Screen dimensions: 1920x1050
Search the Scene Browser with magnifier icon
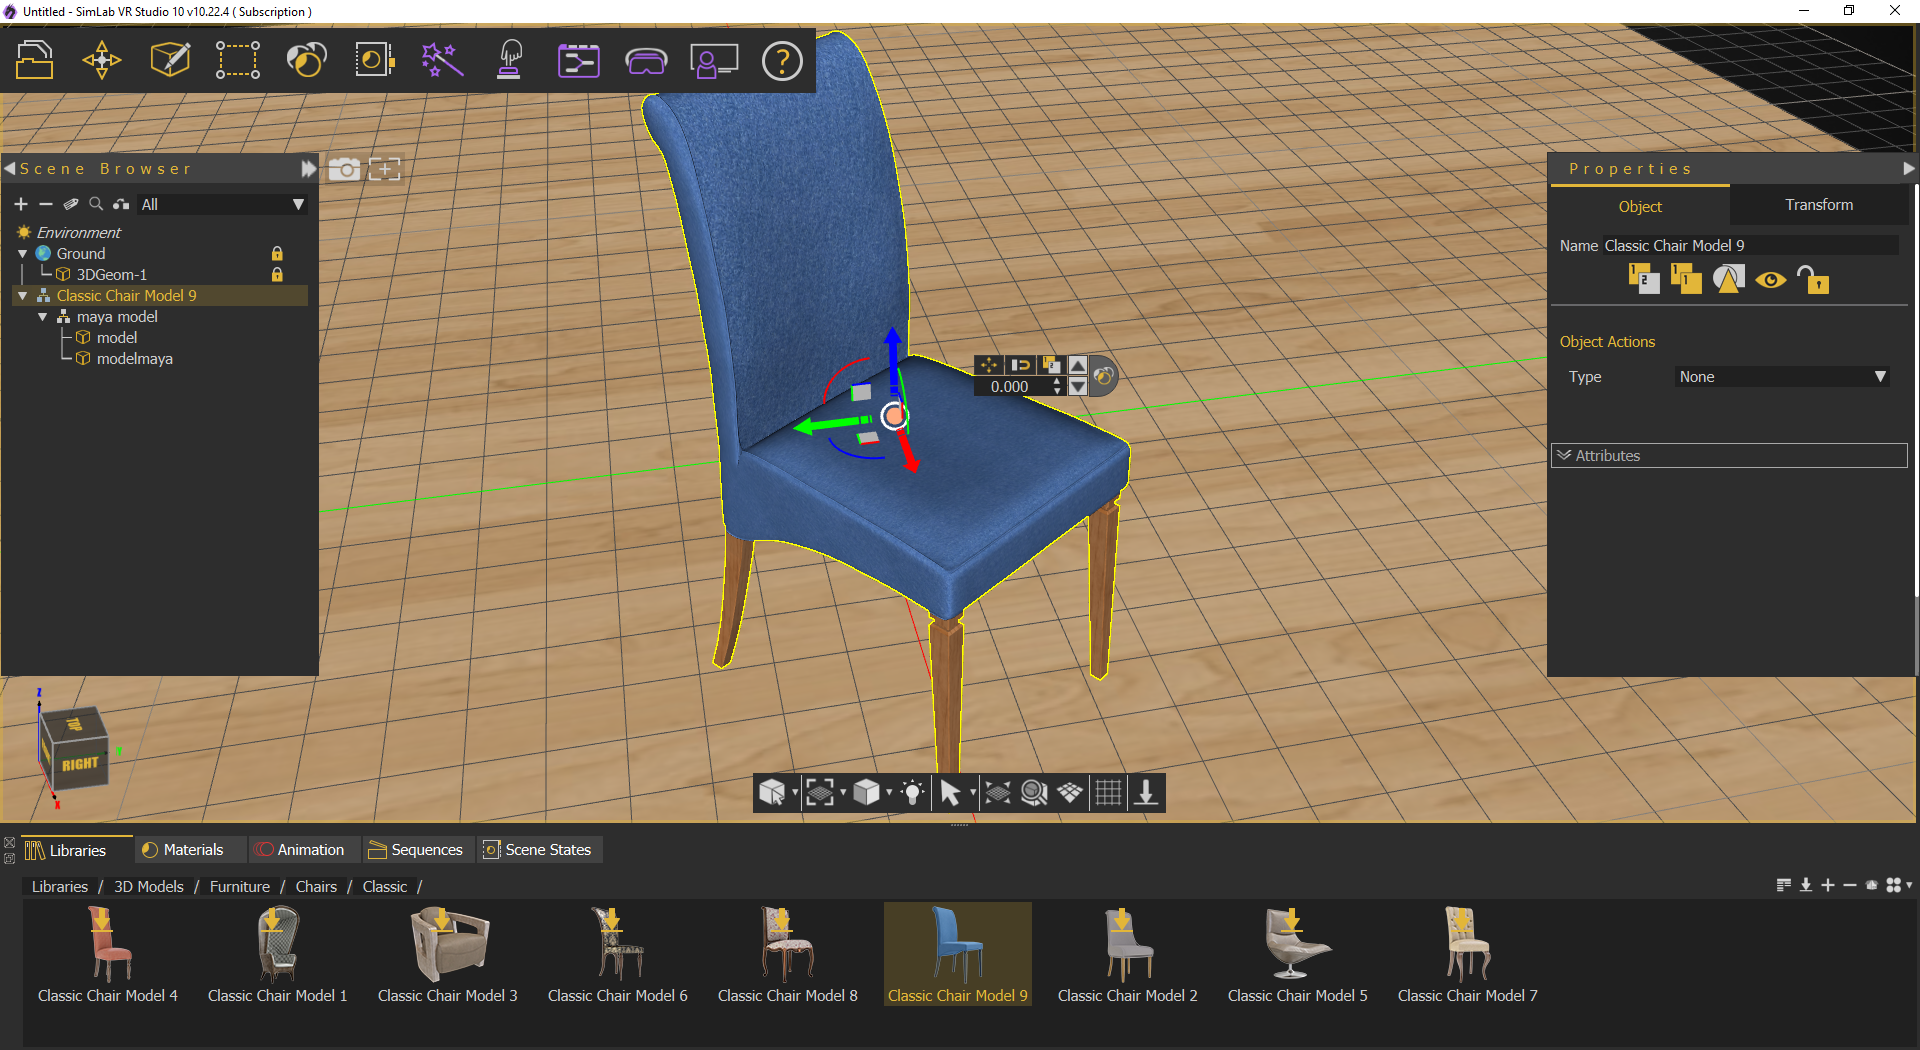pos(96,204)
